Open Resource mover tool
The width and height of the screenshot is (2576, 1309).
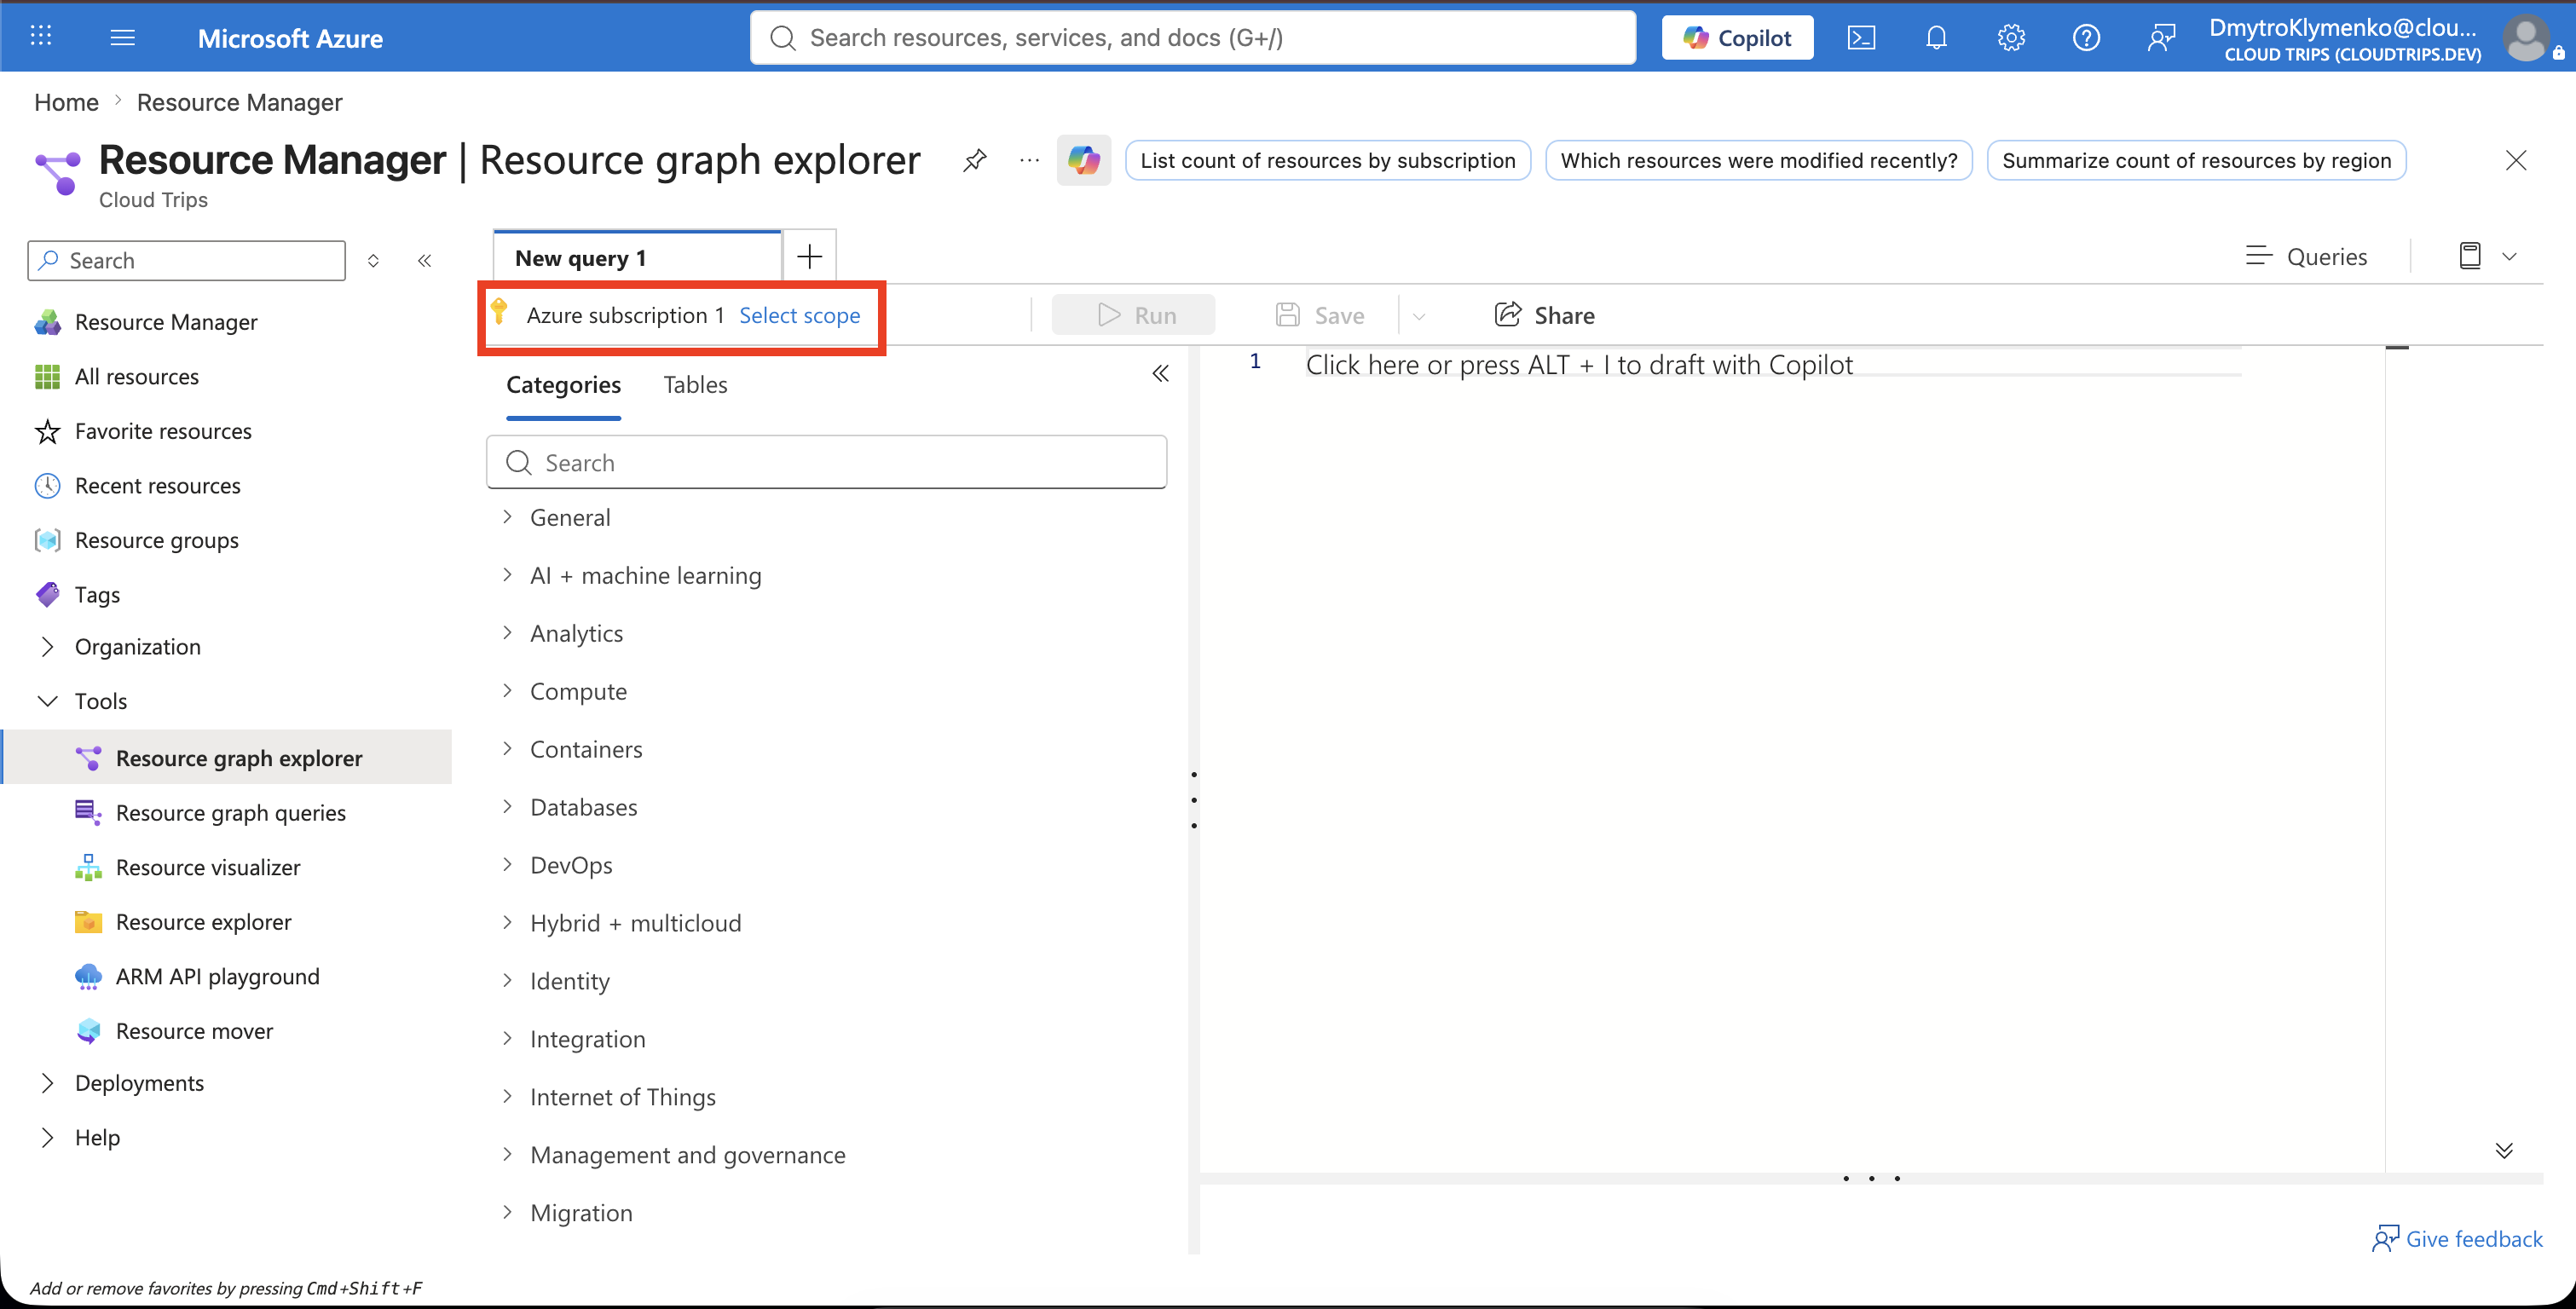click(x=194, y=1030)
